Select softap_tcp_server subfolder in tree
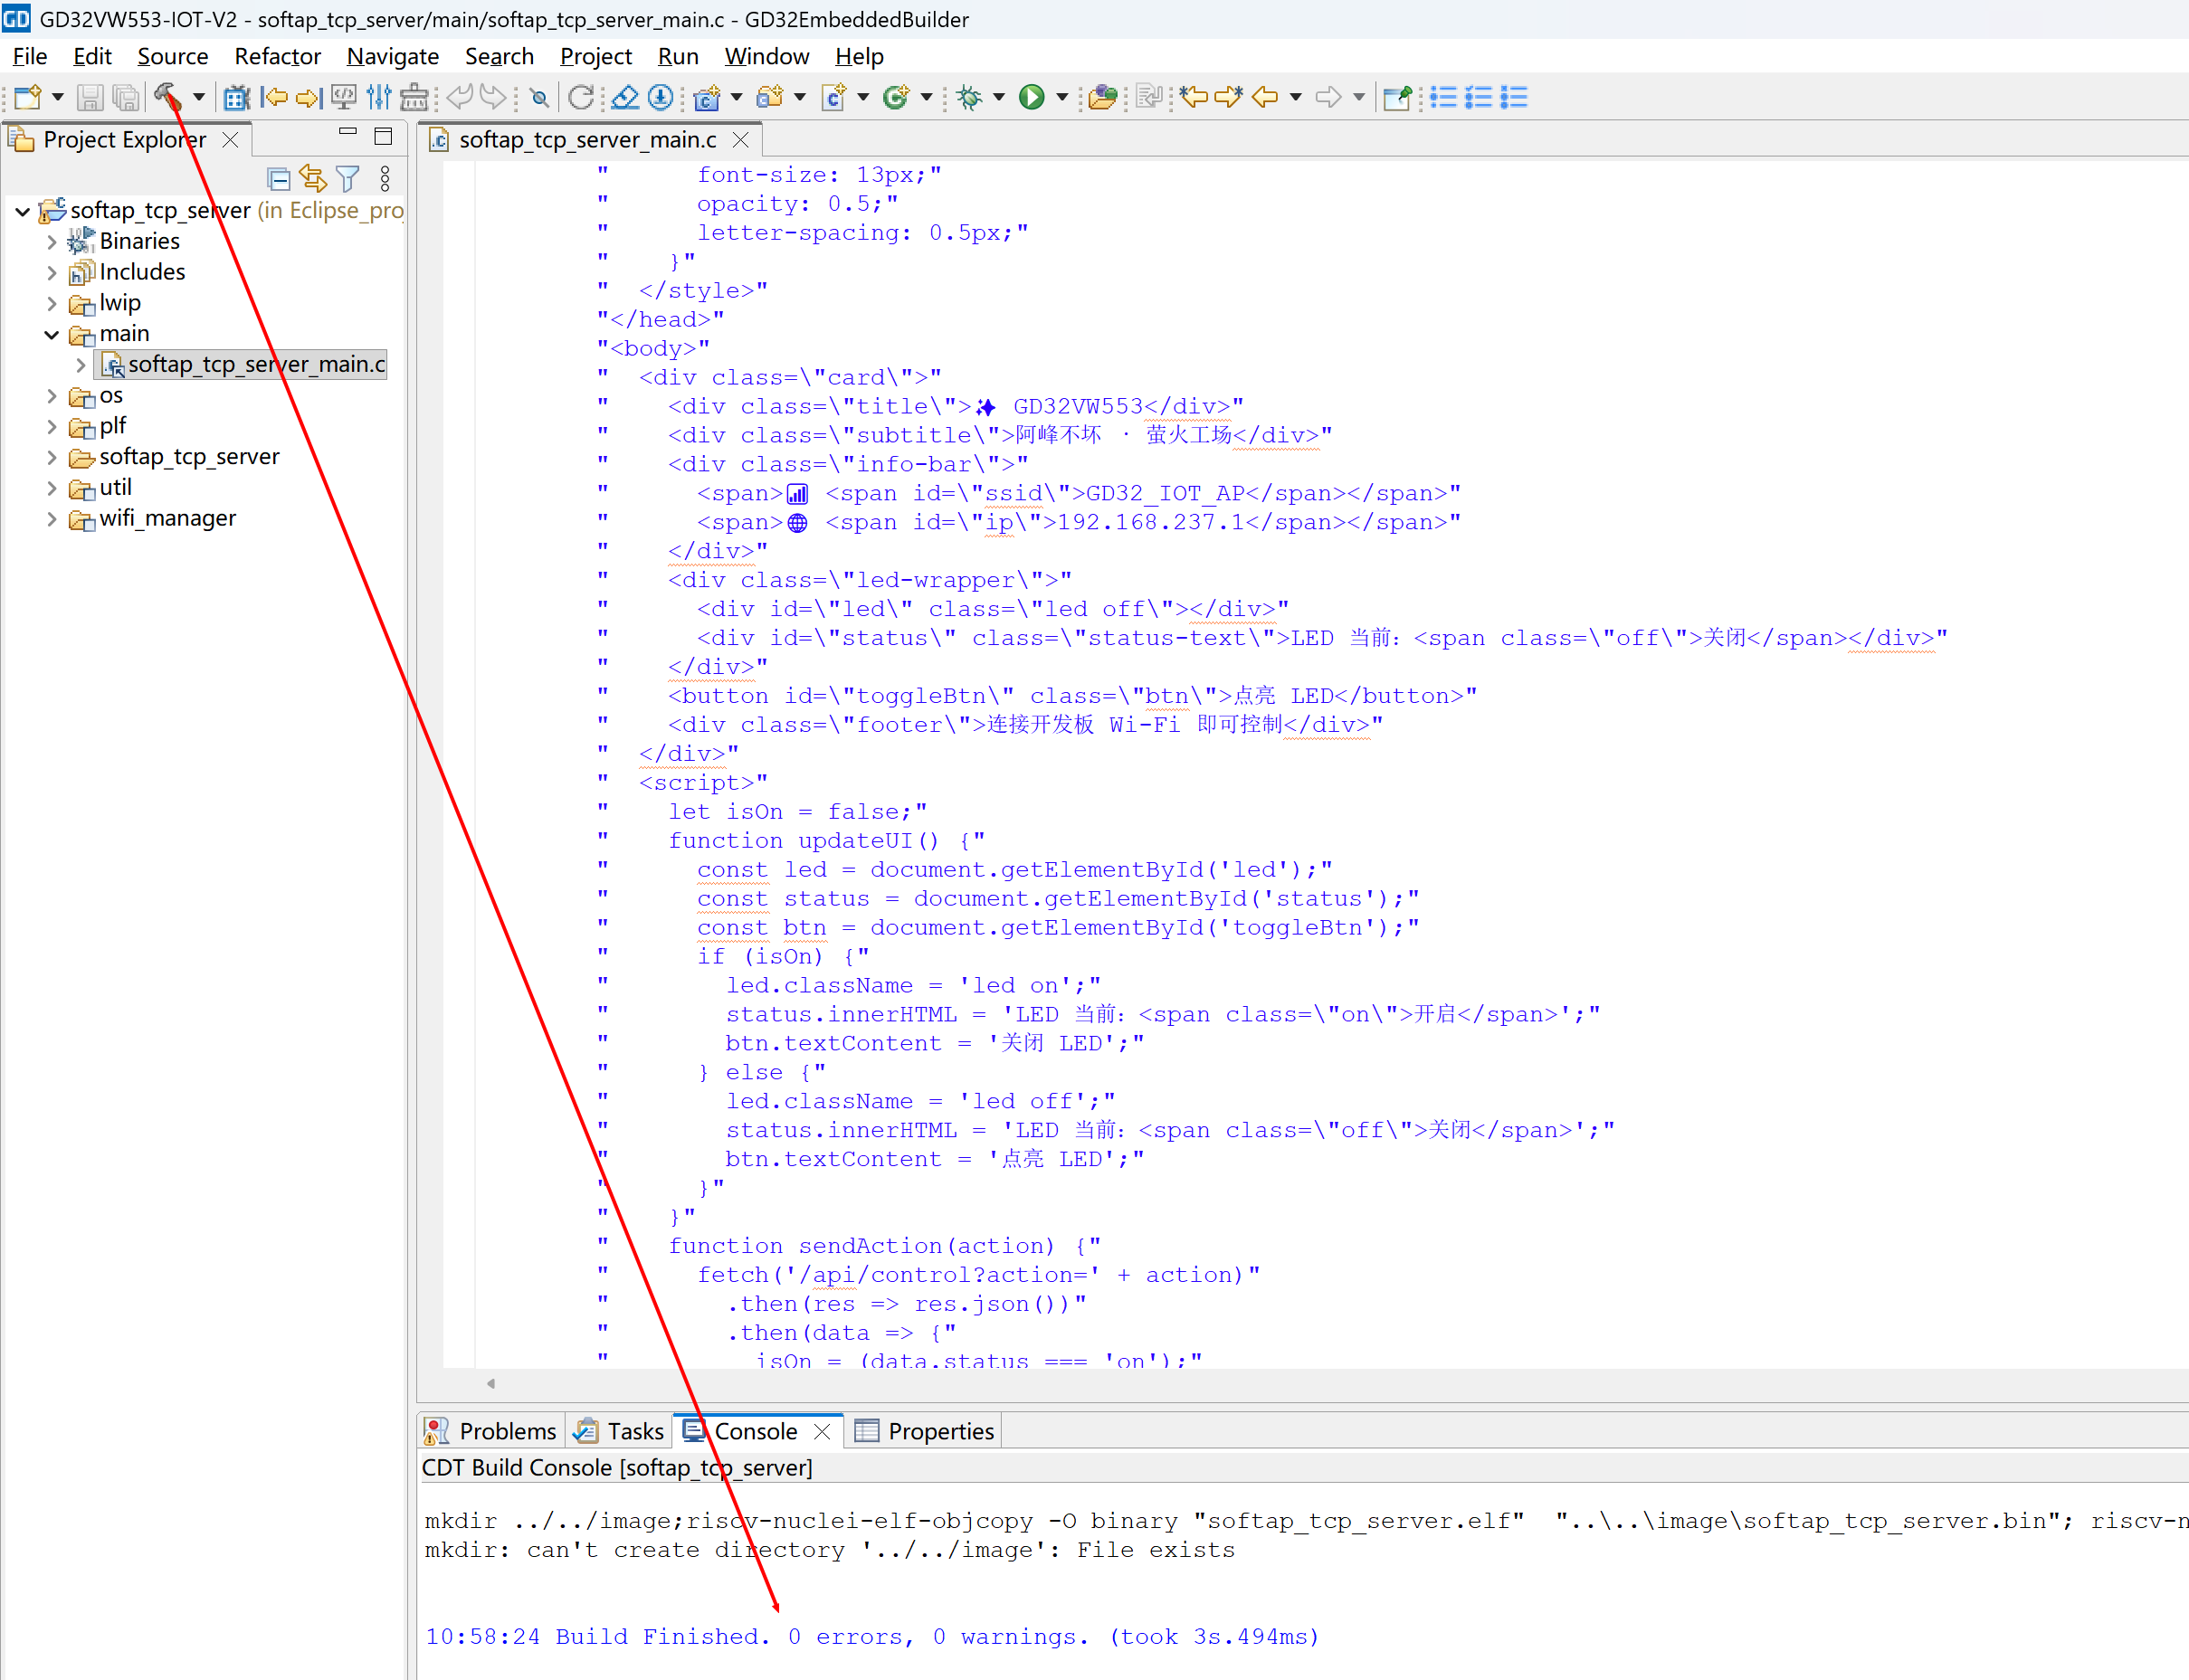The image size is (2189, 1680). point(189,457)
